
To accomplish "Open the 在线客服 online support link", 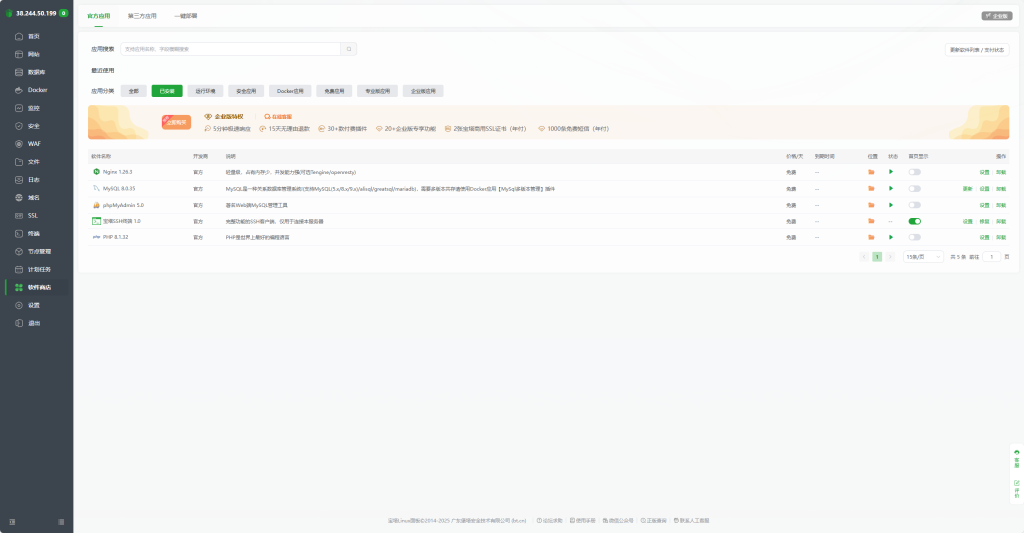I will point(278,117).
